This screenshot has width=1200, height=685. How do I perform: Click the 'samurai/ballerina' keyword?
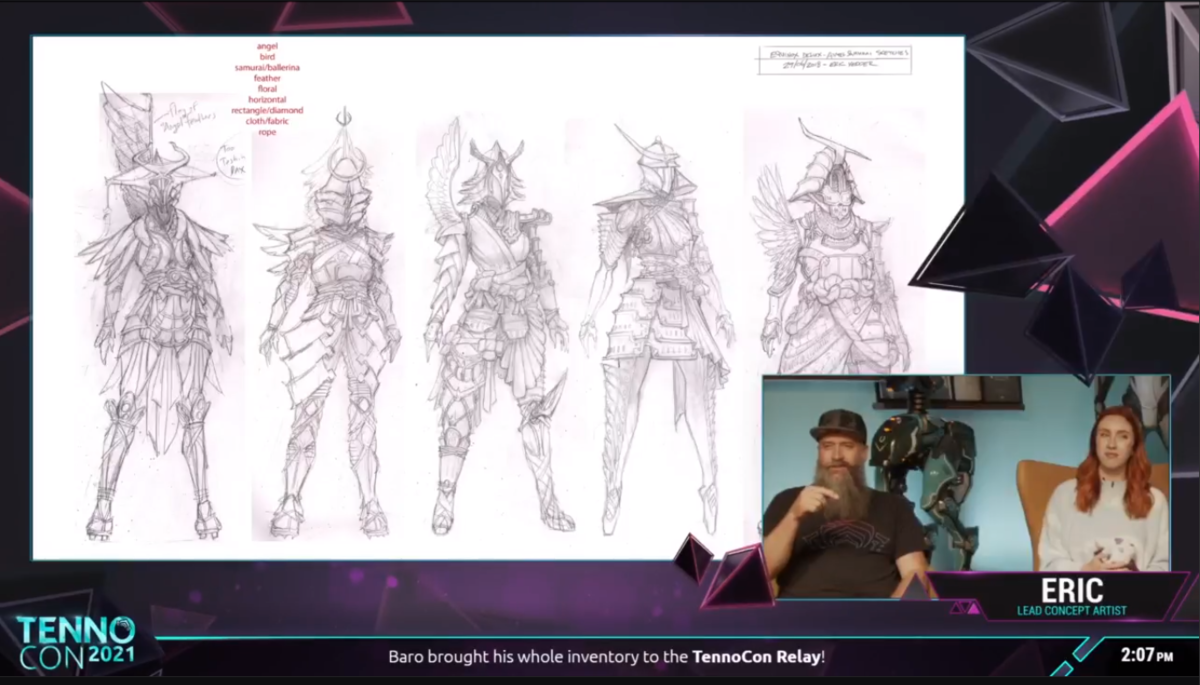pos(267,68)
